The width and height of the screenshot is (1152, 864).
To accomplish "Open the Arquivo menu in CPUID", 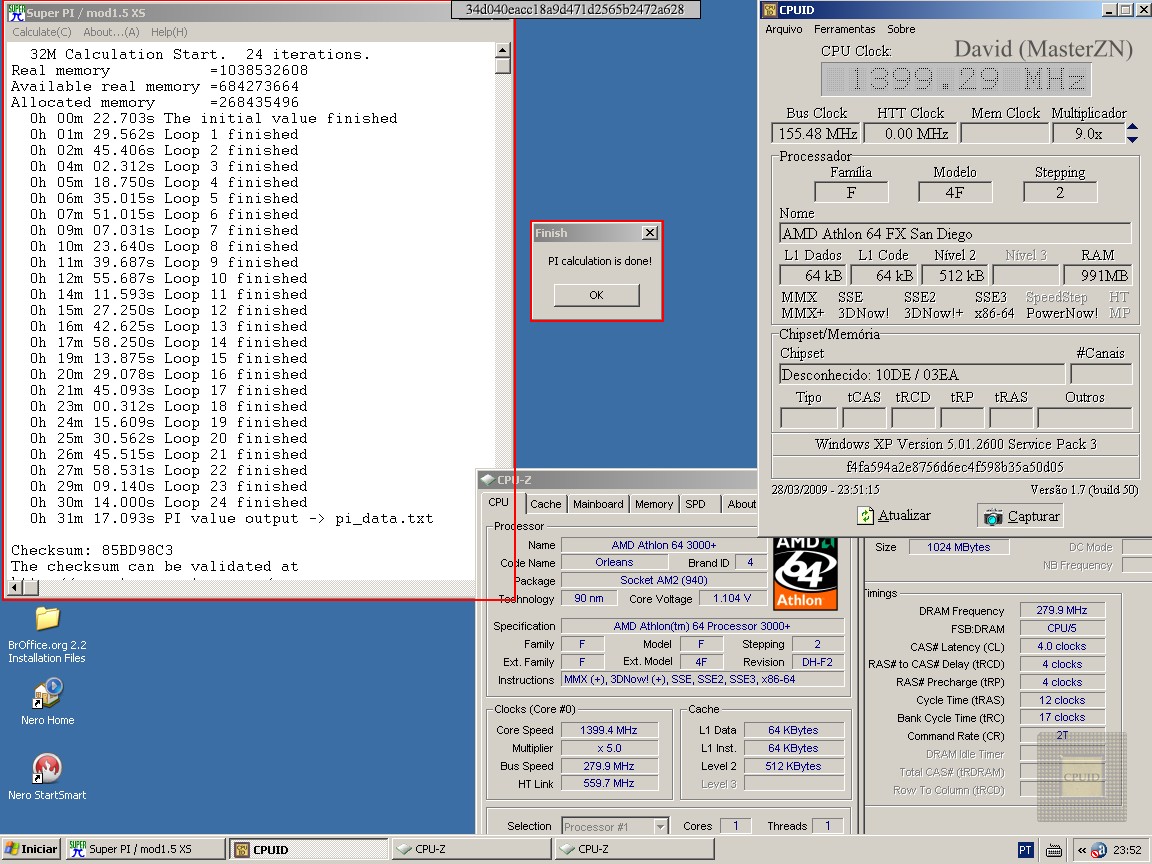I will pos(784,29).
